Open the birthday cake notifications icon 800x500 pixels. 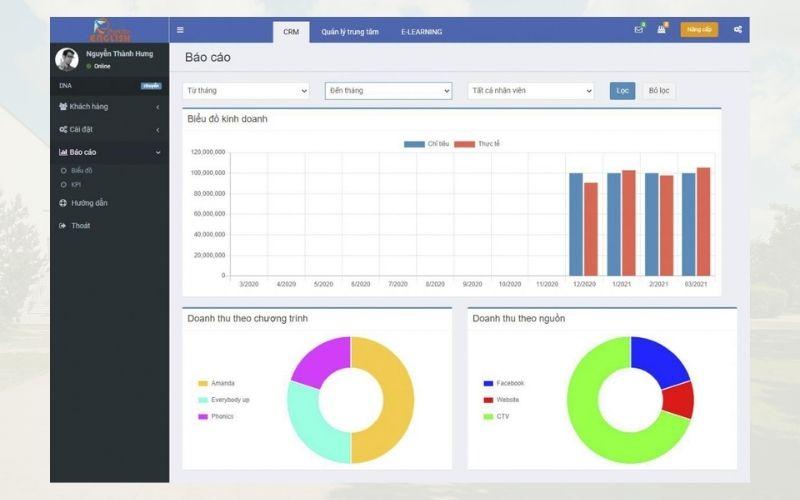tap(661, 30)
